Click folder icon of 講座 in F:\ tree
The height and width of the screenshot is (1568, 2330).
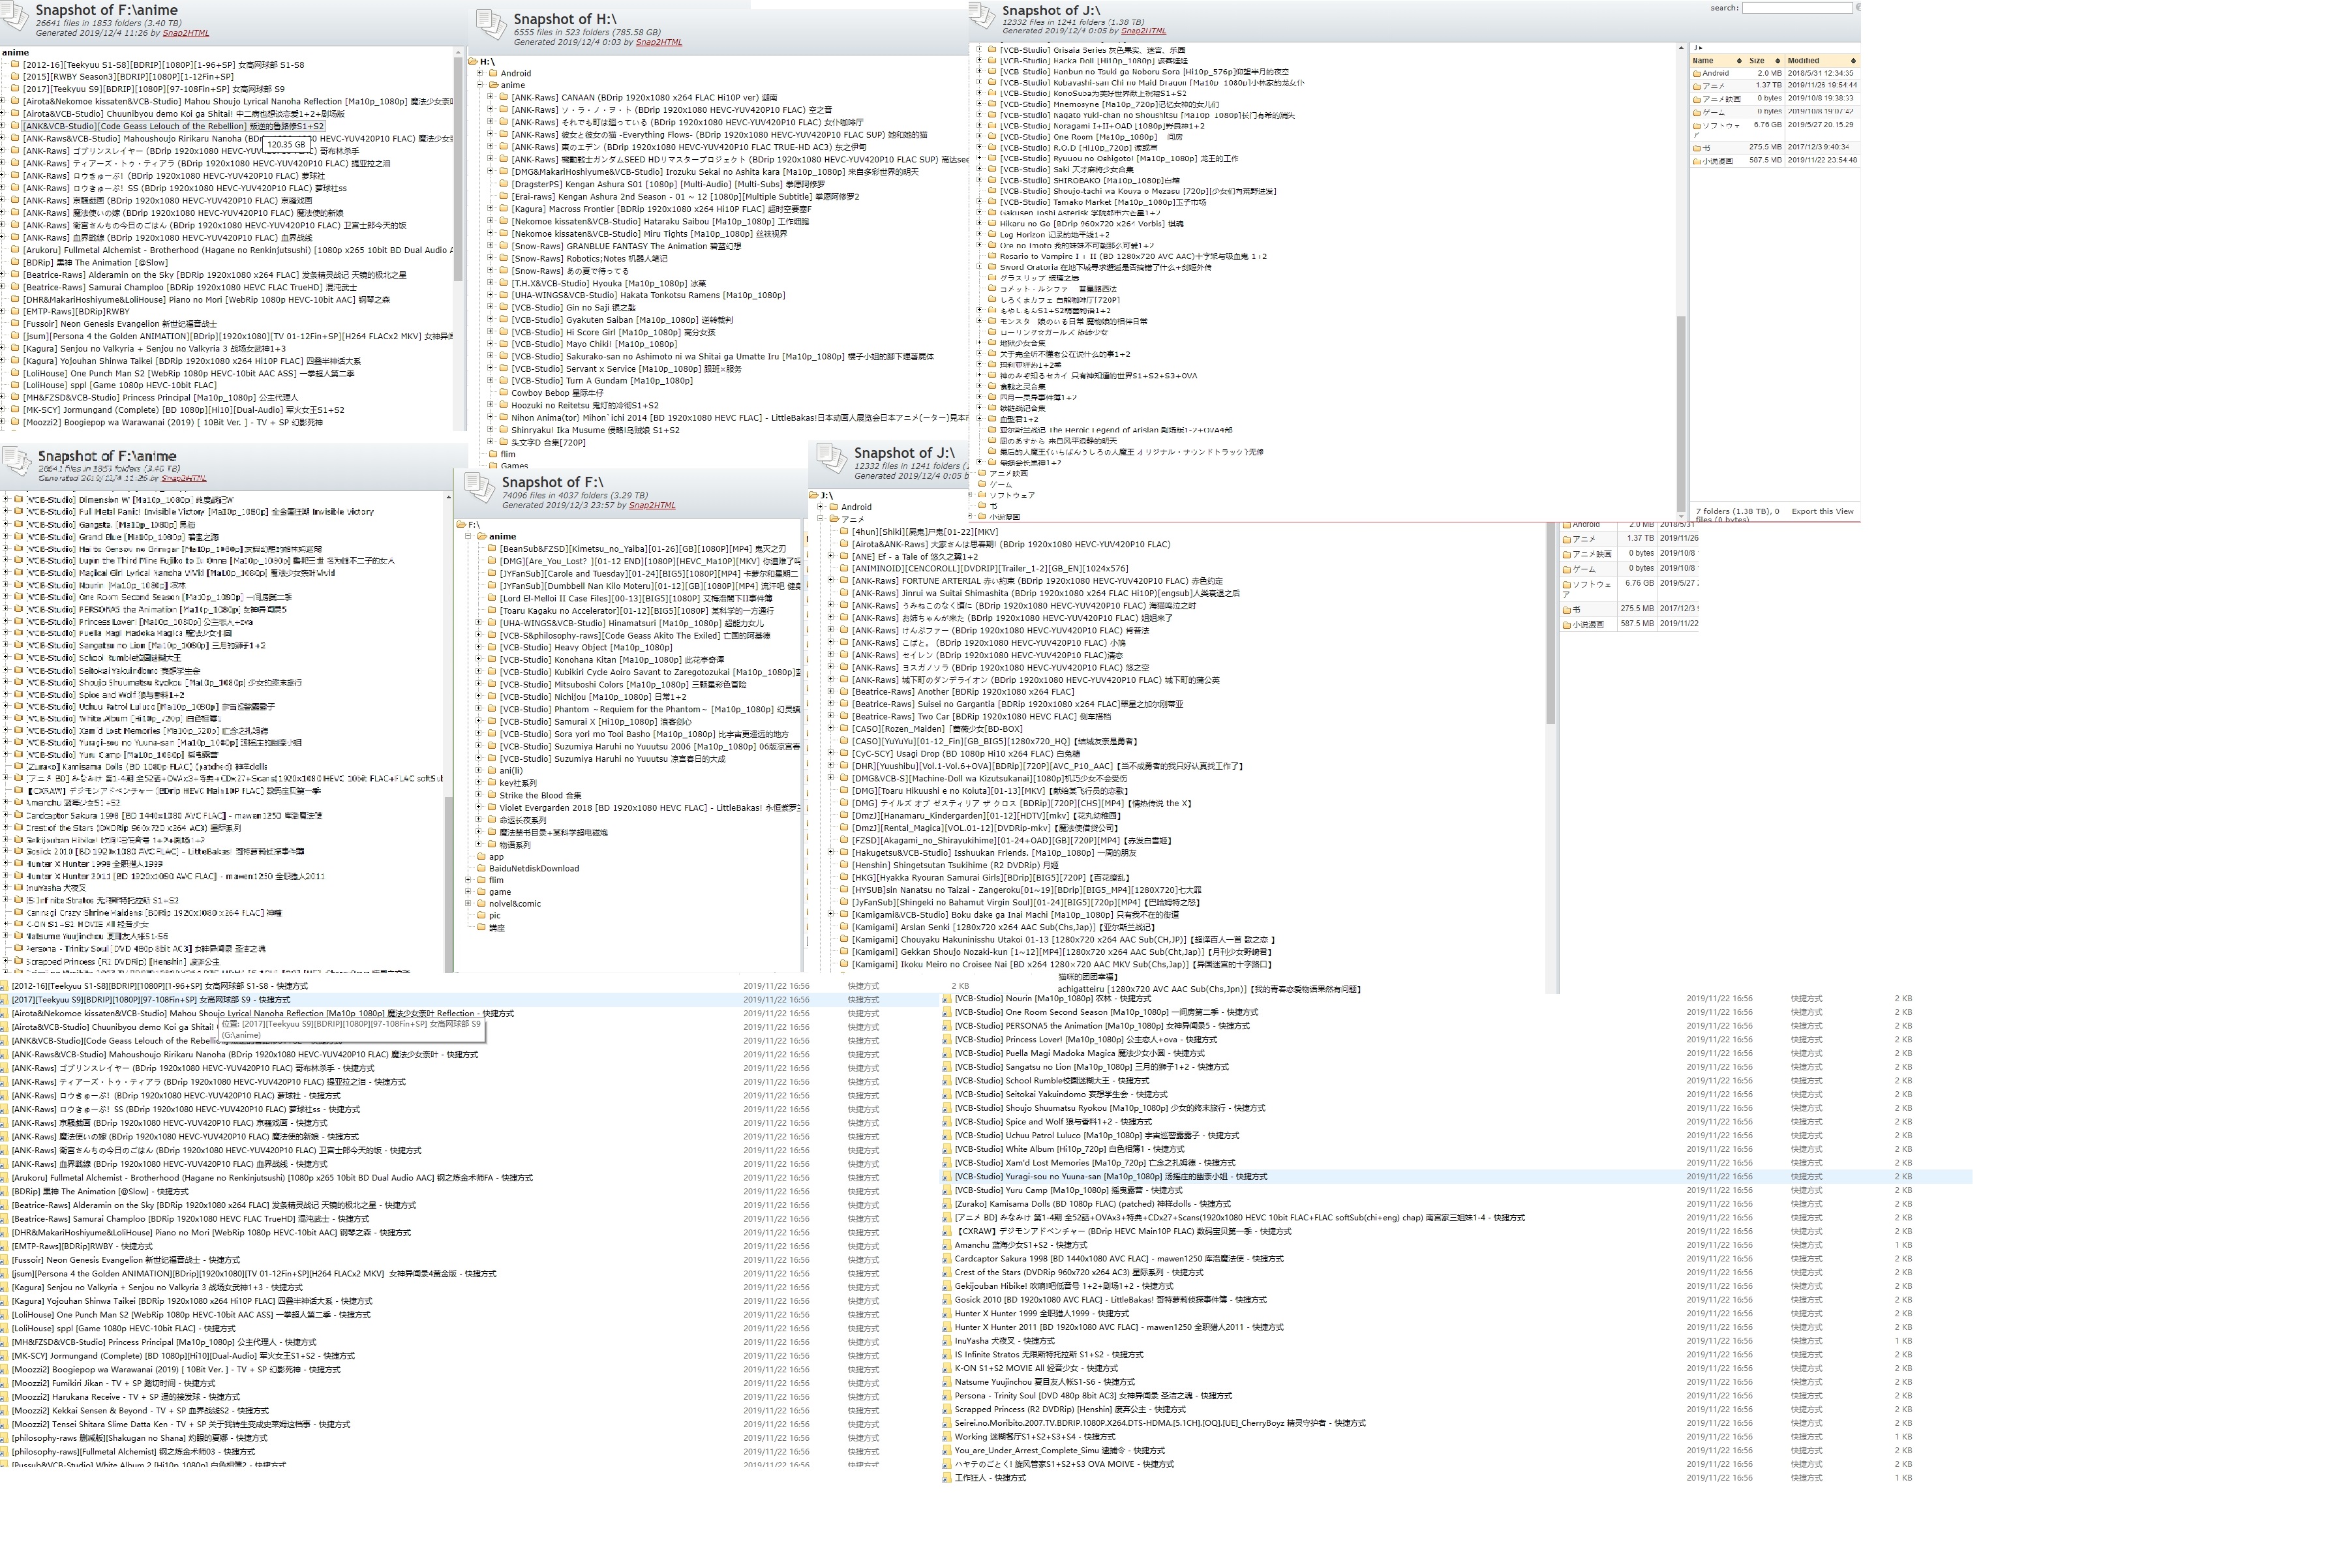click(x=481, y=927)
